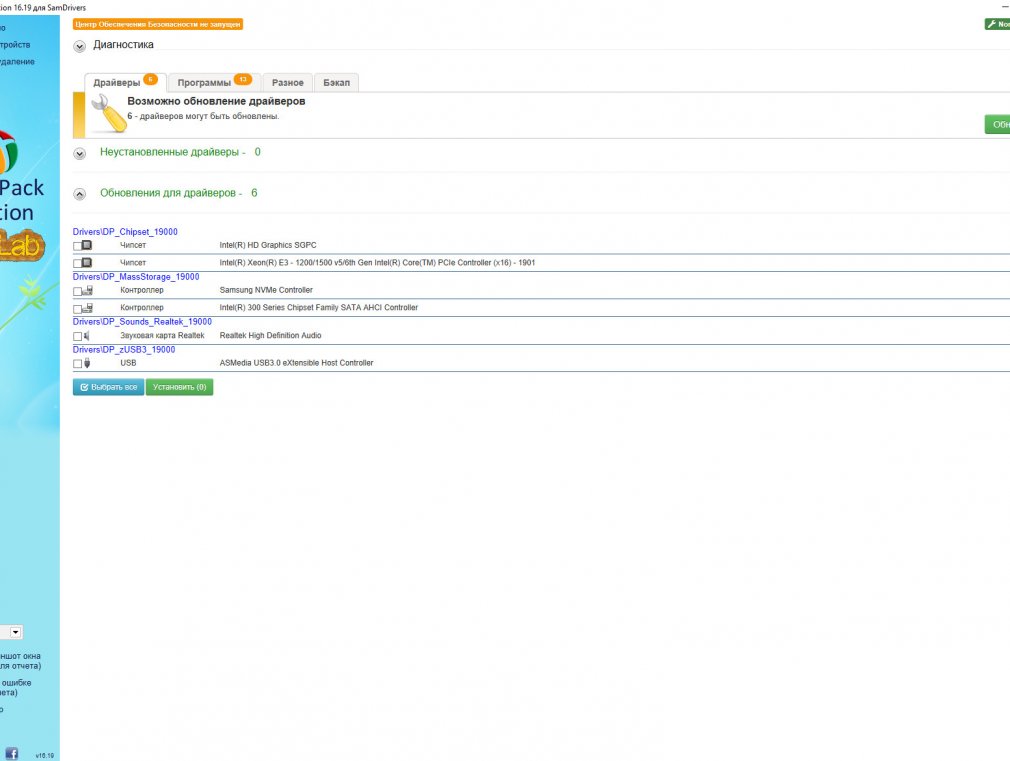This screenshot has height=761, width=1010.
Task: Collapse the Обновления для драйверов section
Action: point(79,194)
